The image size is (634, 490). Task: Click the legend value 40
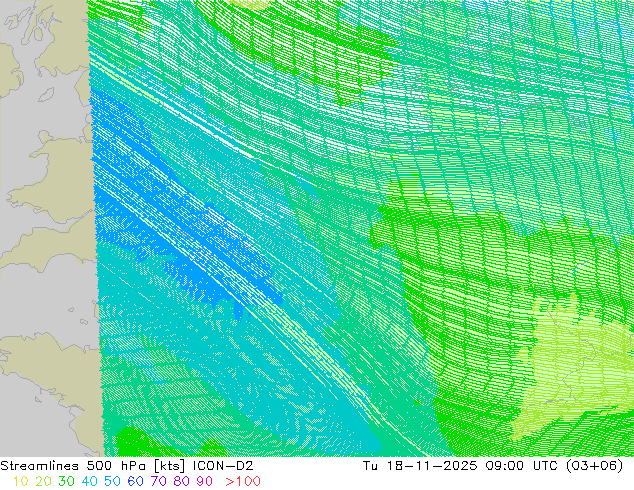click(89, 481)
